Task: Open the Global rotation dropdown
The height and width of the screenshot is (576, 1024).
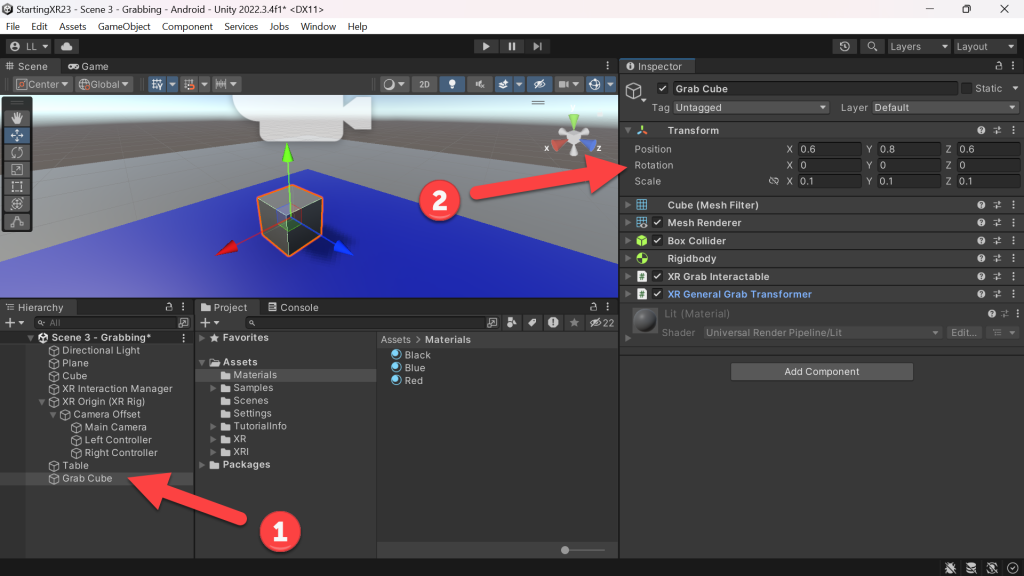Action: pos(104,84)
